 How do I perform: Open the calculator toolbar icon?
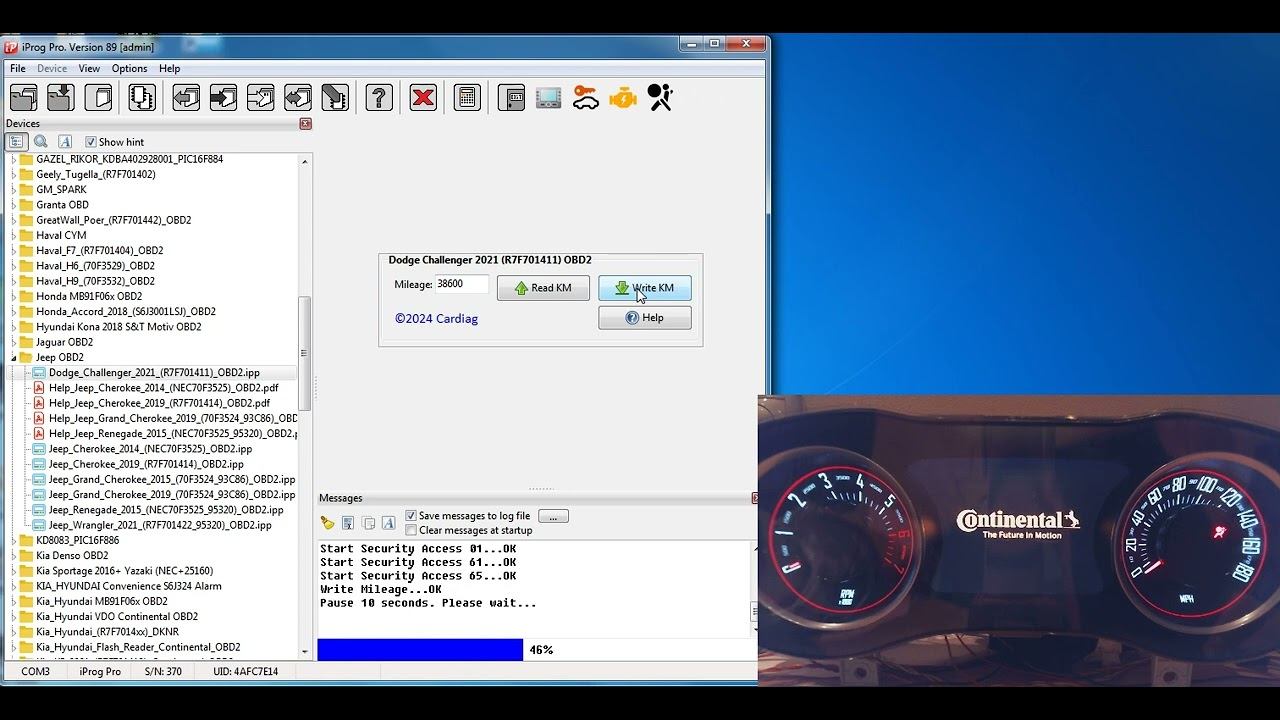467,97
